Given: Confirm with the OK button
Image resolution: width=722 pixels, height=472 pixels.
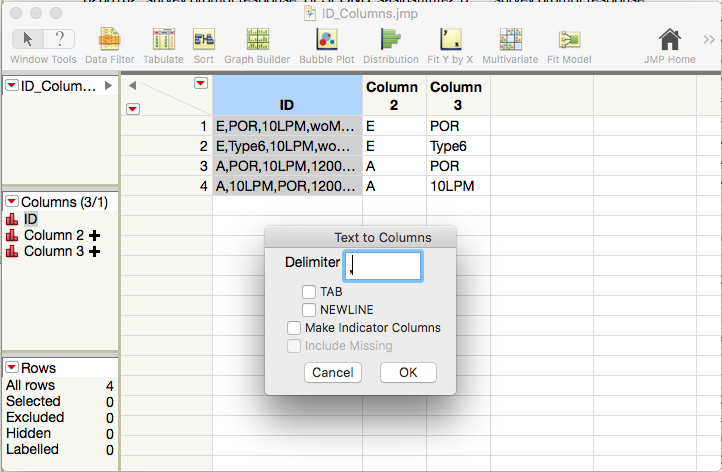Looking at the screenshot, I should tap(408, 372).
